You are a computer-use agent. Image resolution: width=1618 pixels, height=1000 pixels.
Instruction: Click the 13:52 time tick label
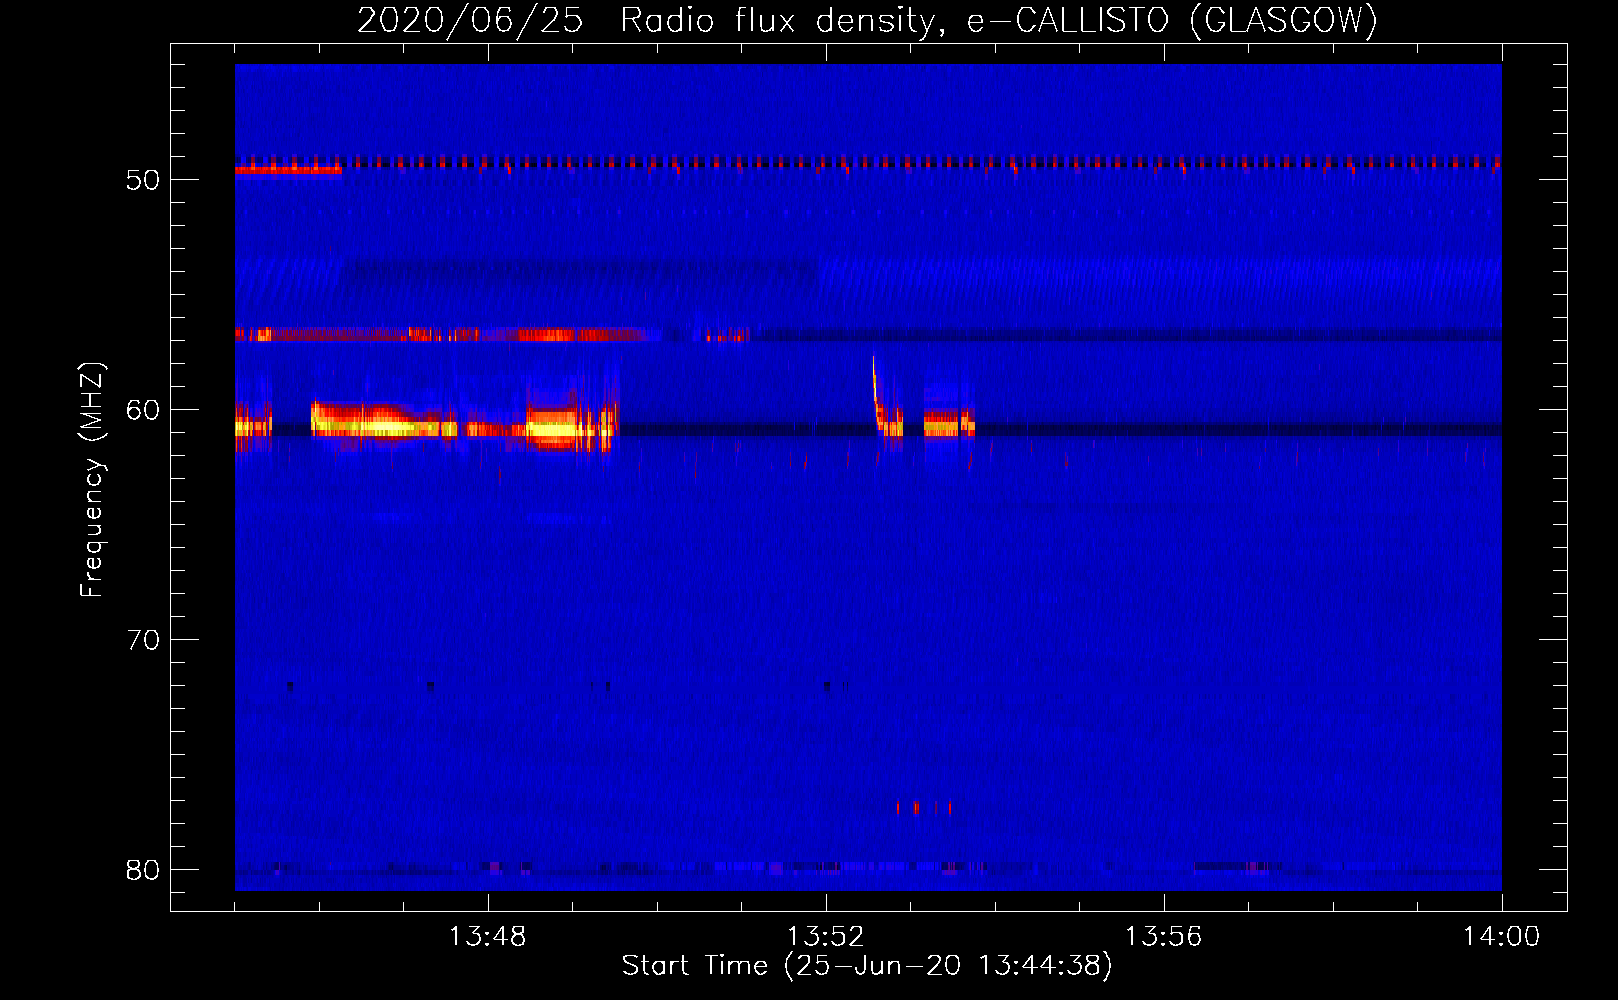coord(826,937)
